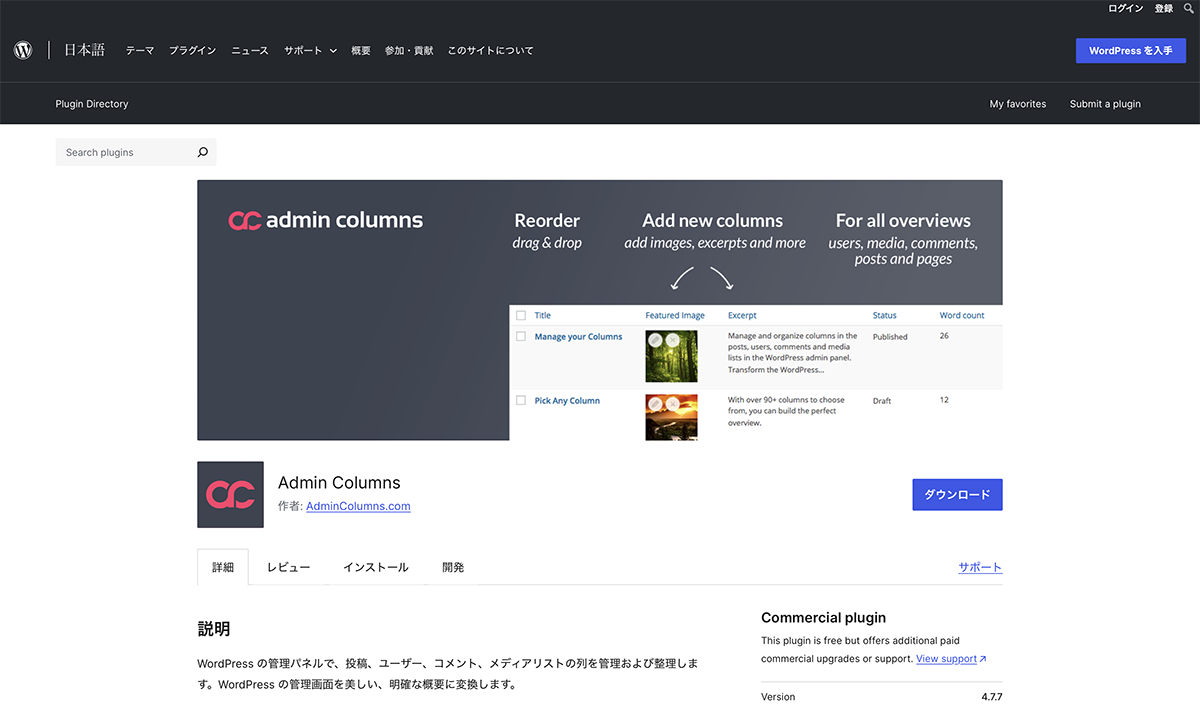
Task: Open the 開発 tab
Action: pyautogui.click(x=453, y=567)
